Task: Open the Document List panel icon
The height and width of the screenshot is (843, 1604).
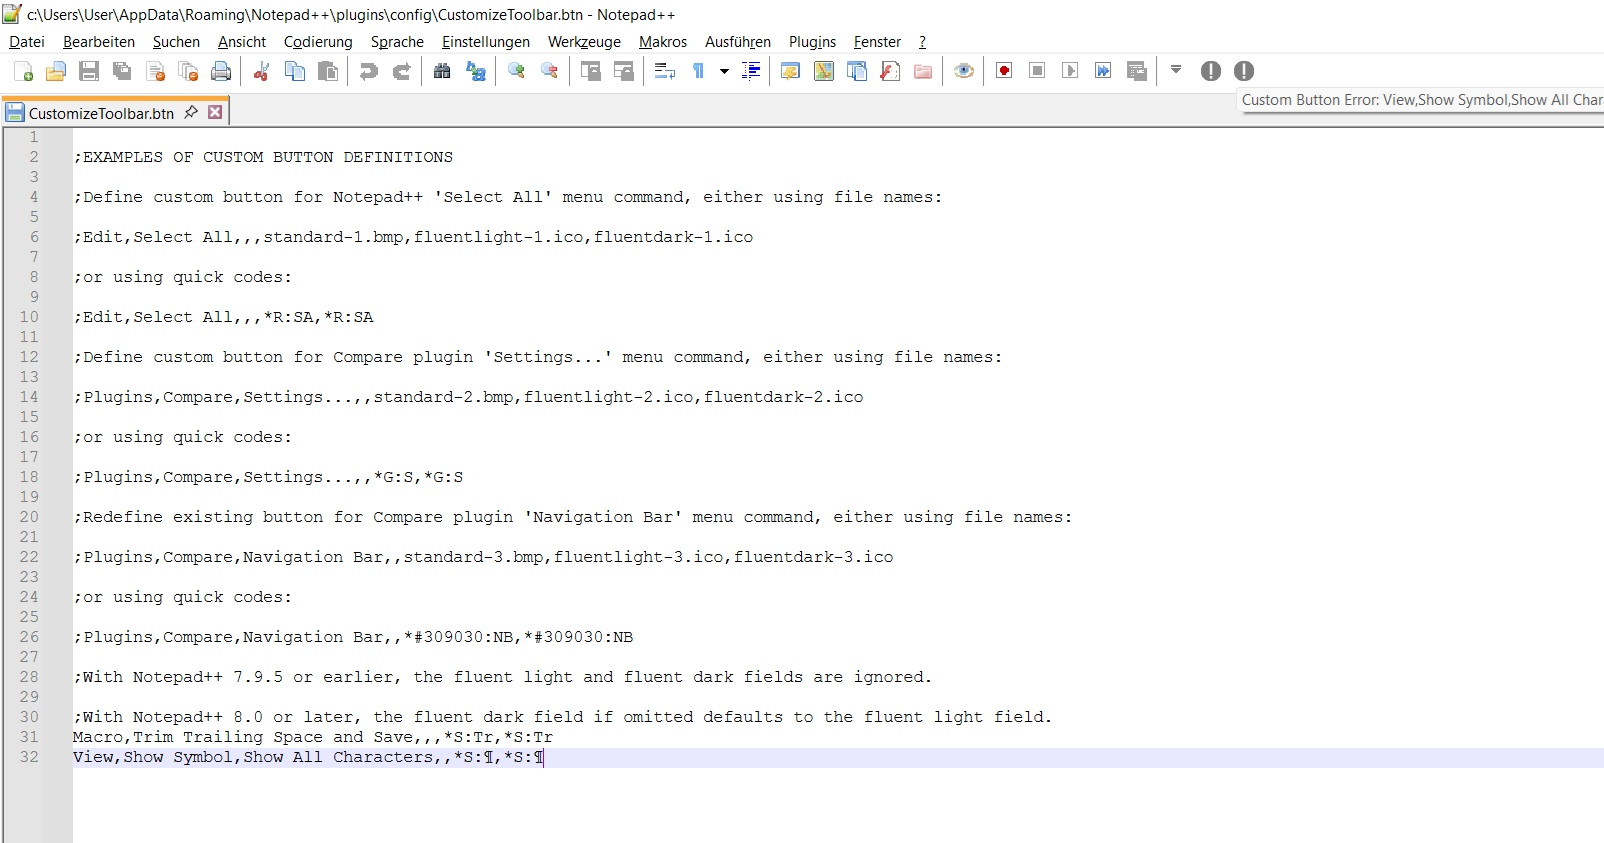Action: (857, 71)
